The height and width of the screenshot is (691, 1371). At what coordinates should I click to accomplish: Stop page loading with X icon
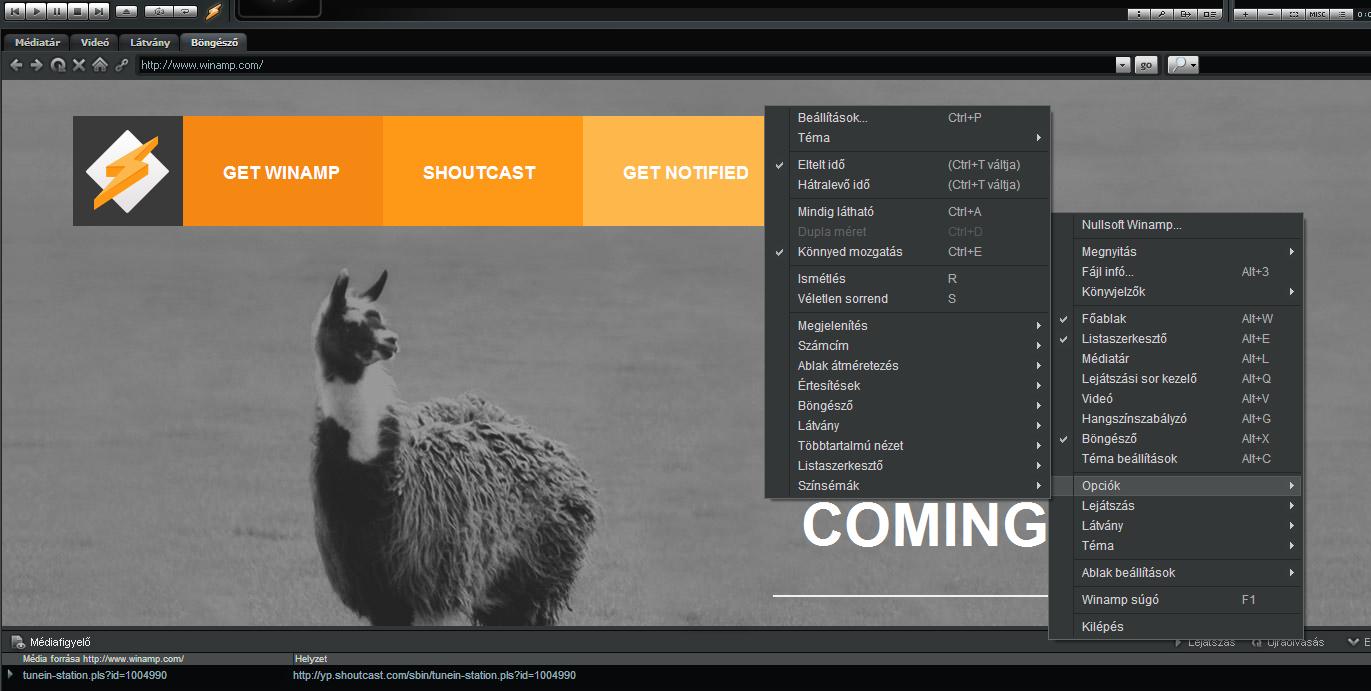coord(79,65)
